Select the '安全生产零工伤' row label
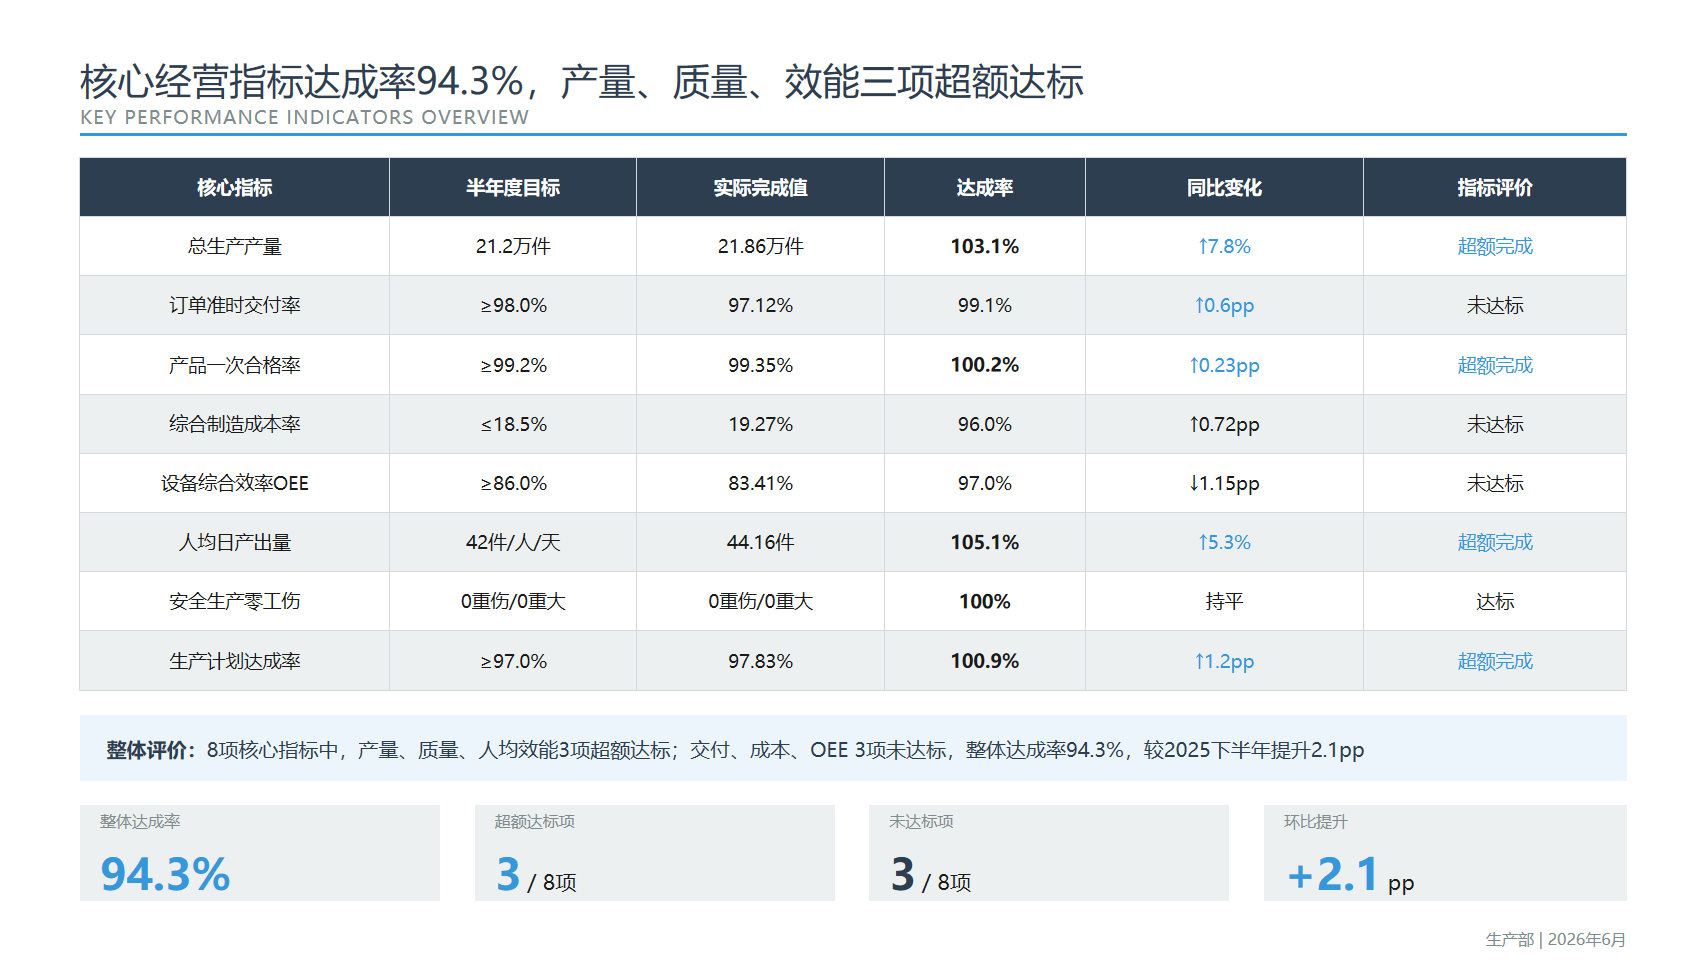Screen dimensions: 1706x960 coord(235,601)
